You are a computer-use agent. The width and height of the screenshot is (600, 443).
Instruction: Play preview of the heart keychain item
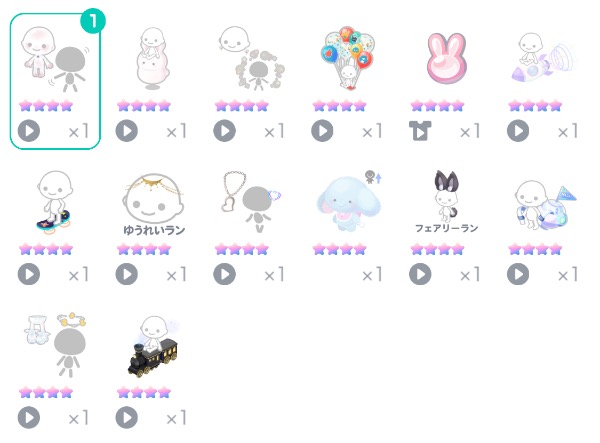click(x=225, y=274)
